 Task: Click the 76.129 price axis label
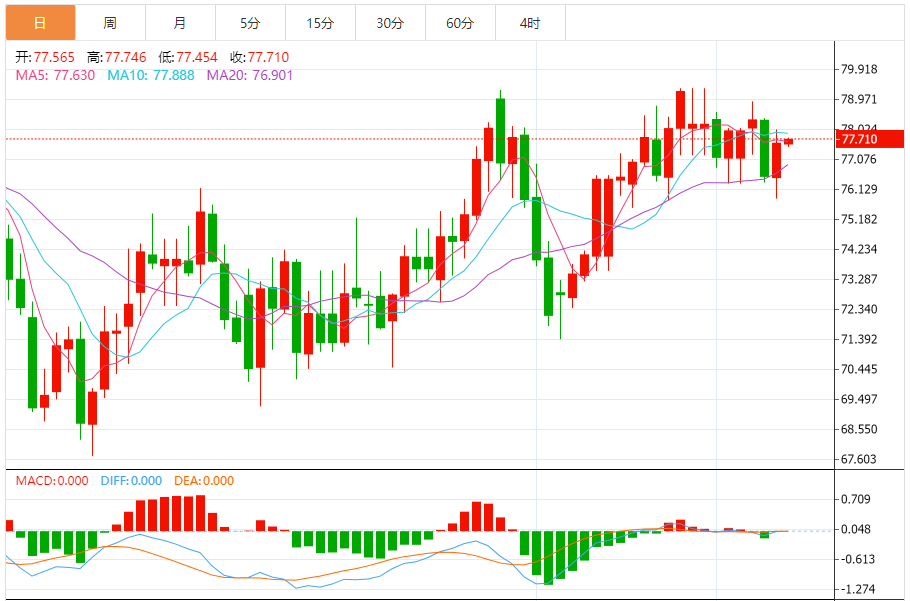859,189
